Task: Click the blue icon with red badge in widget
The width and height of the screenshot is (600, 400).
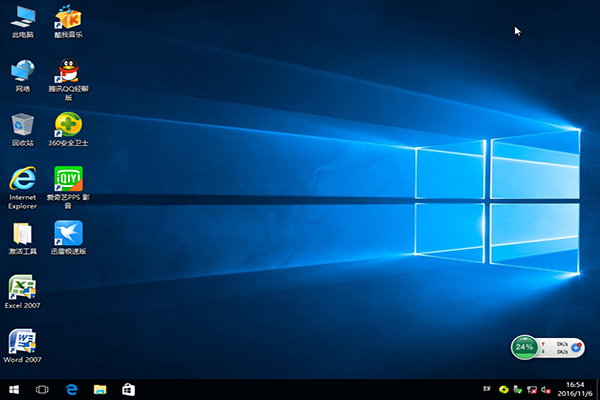Action: click(576, 348)
